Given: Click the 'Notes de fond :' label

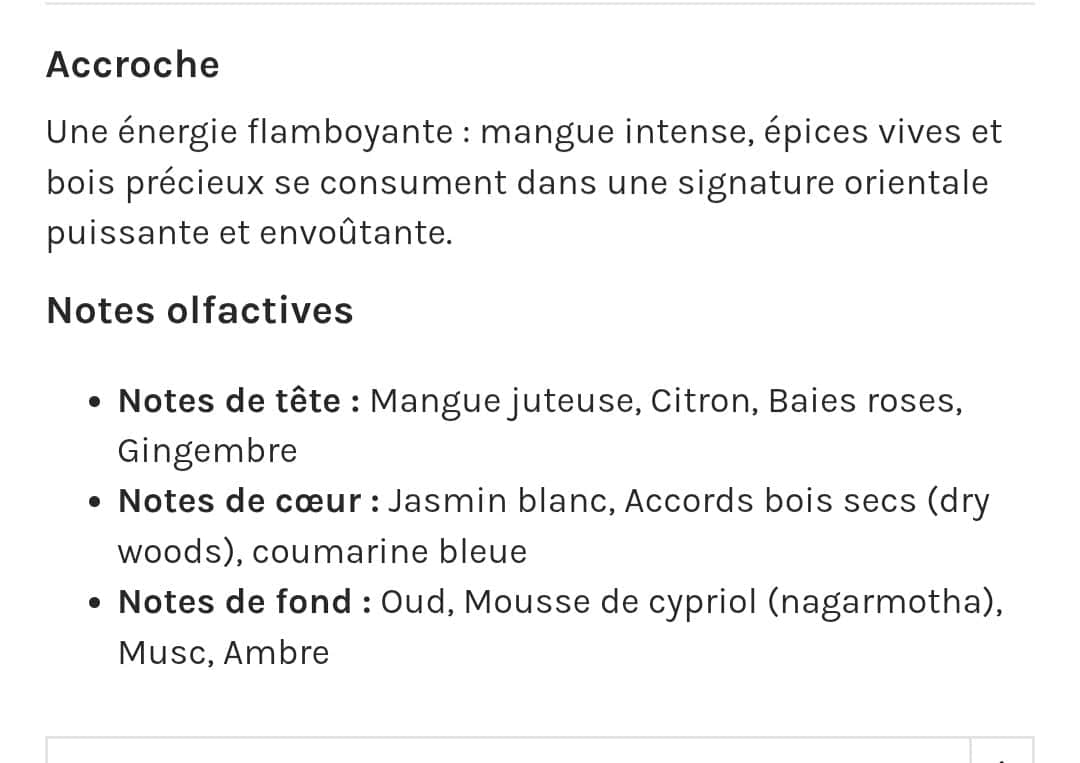Looking at the screenshot, I should 245,602.
